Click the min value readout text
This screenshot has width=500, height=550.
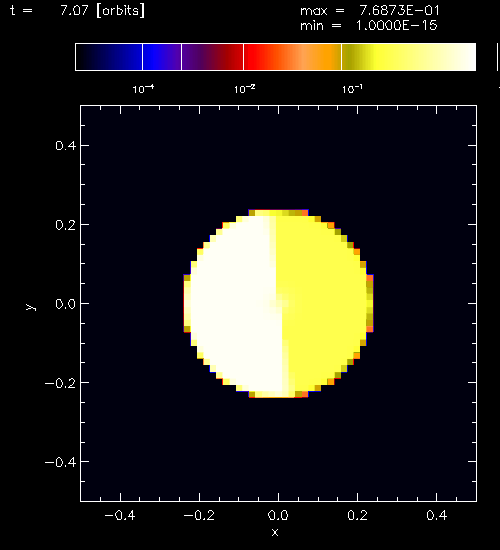pyautogui.click(x=368, y=26)
